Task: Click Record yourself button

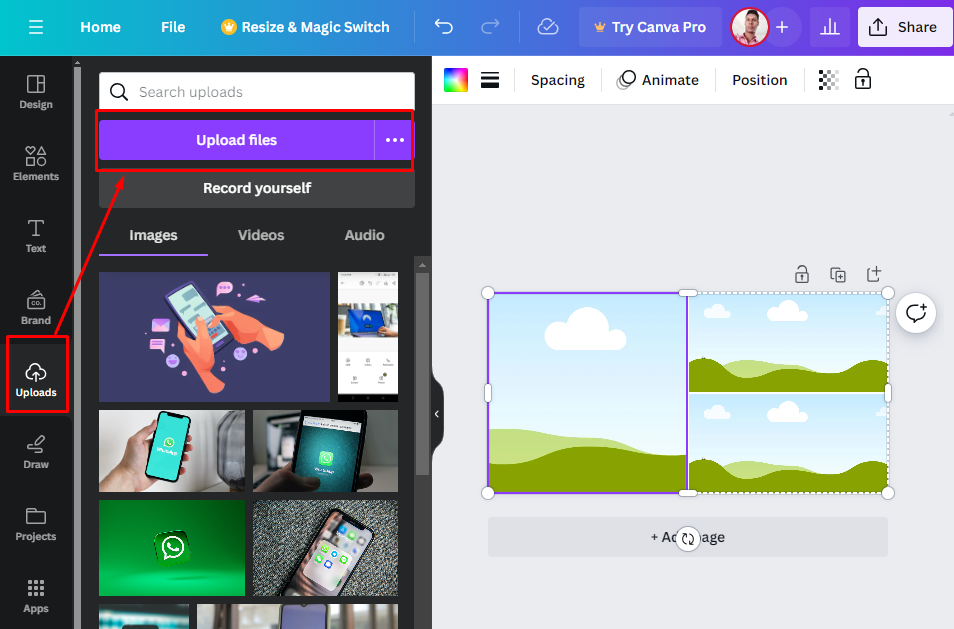Action: (x=257, y=189)
